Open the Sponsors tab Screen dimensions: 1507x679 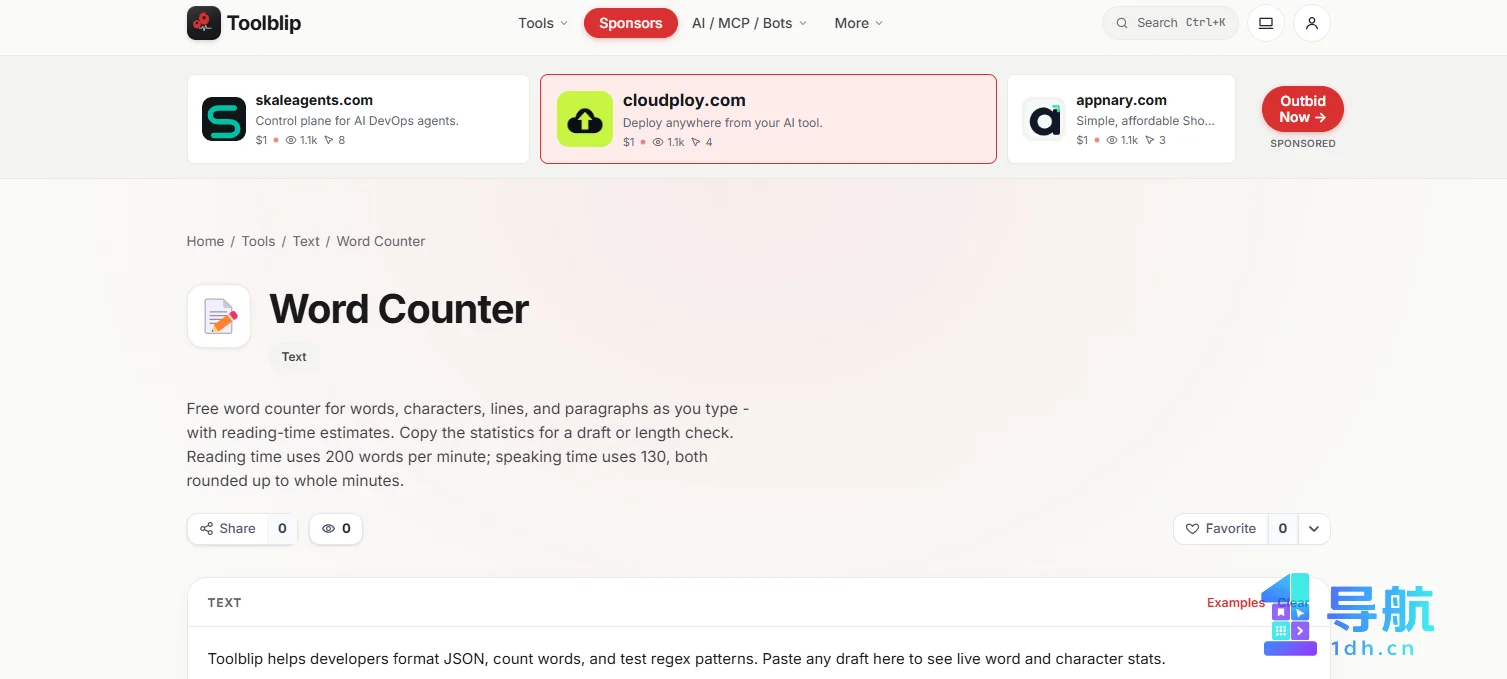631,23
